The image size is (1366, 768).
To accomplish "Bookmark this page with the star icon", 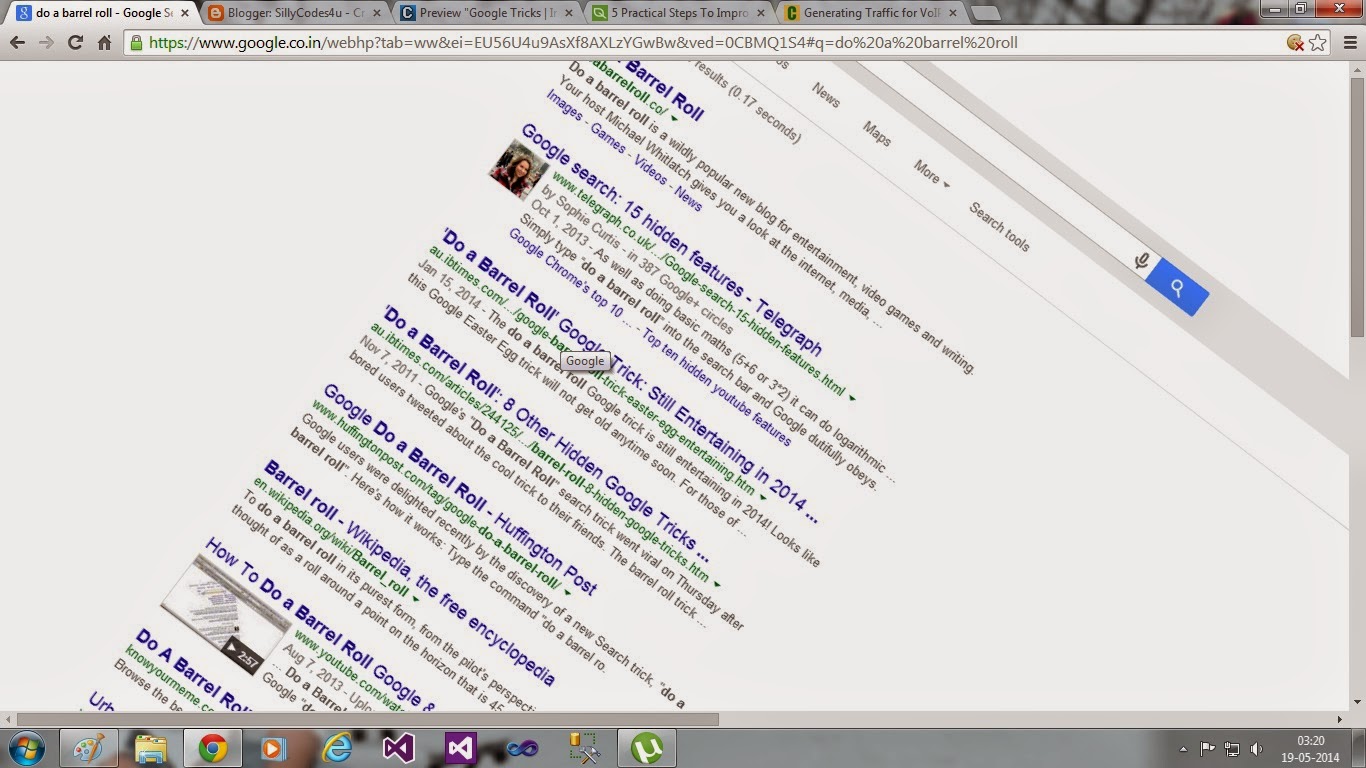I will (x=1318, y=43).
